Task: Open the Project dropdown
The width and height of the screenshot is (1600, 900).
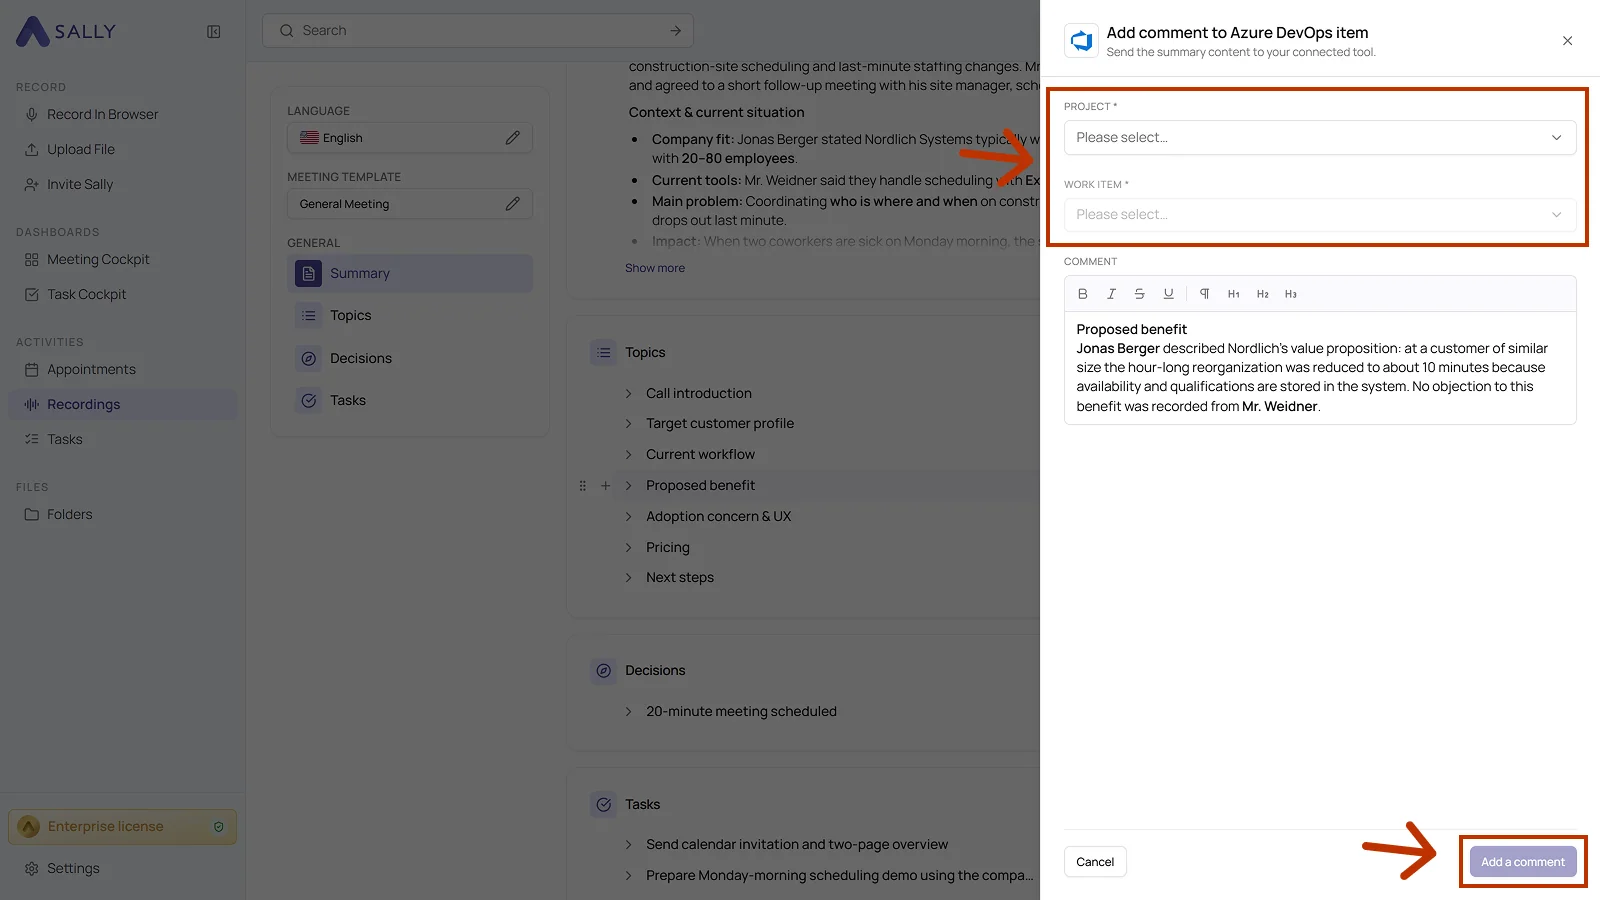Action: tap(1320, 137)
